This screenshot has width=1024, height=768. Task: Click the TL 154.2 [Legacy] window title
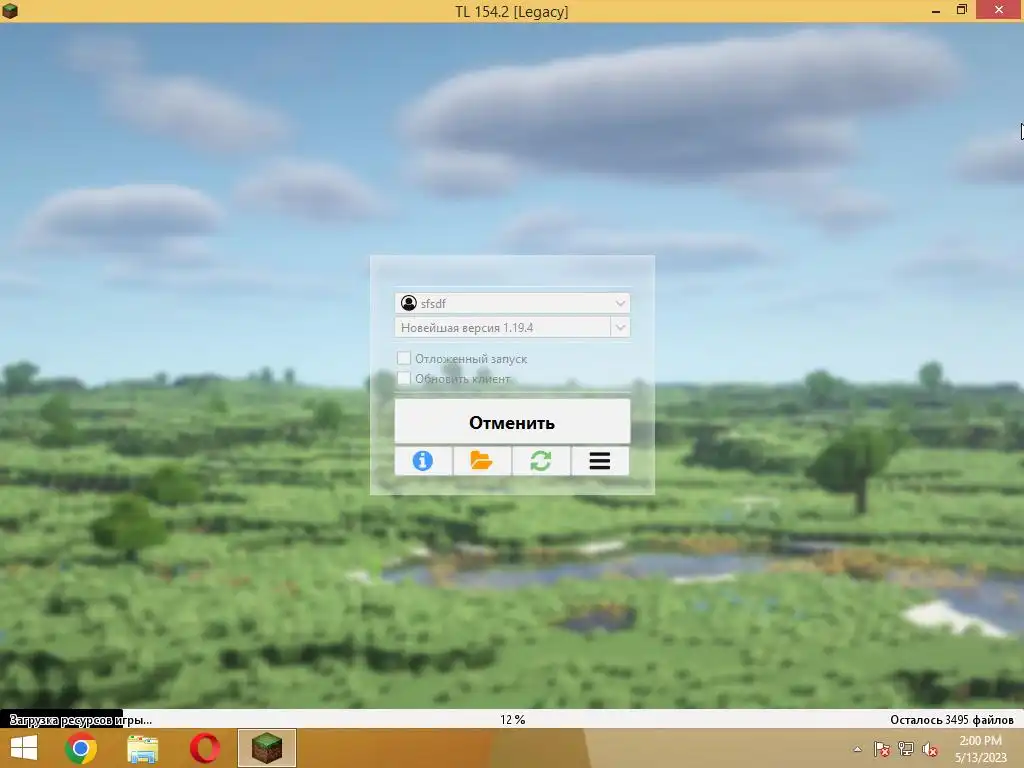(x=512, y=12)
